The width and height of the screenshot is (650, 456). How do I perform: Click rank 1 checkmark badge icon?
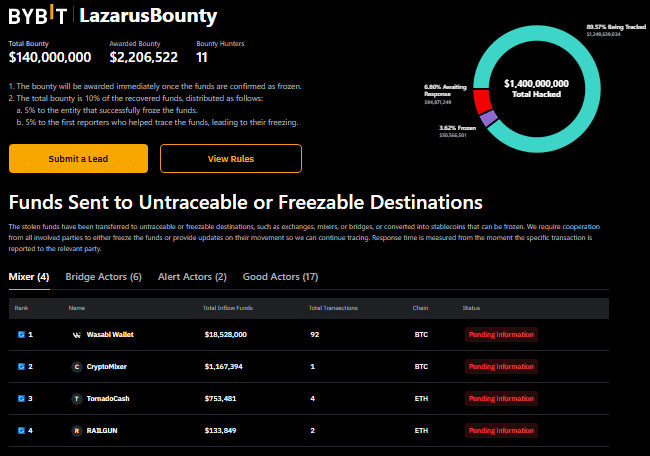[x=22, y=334]
